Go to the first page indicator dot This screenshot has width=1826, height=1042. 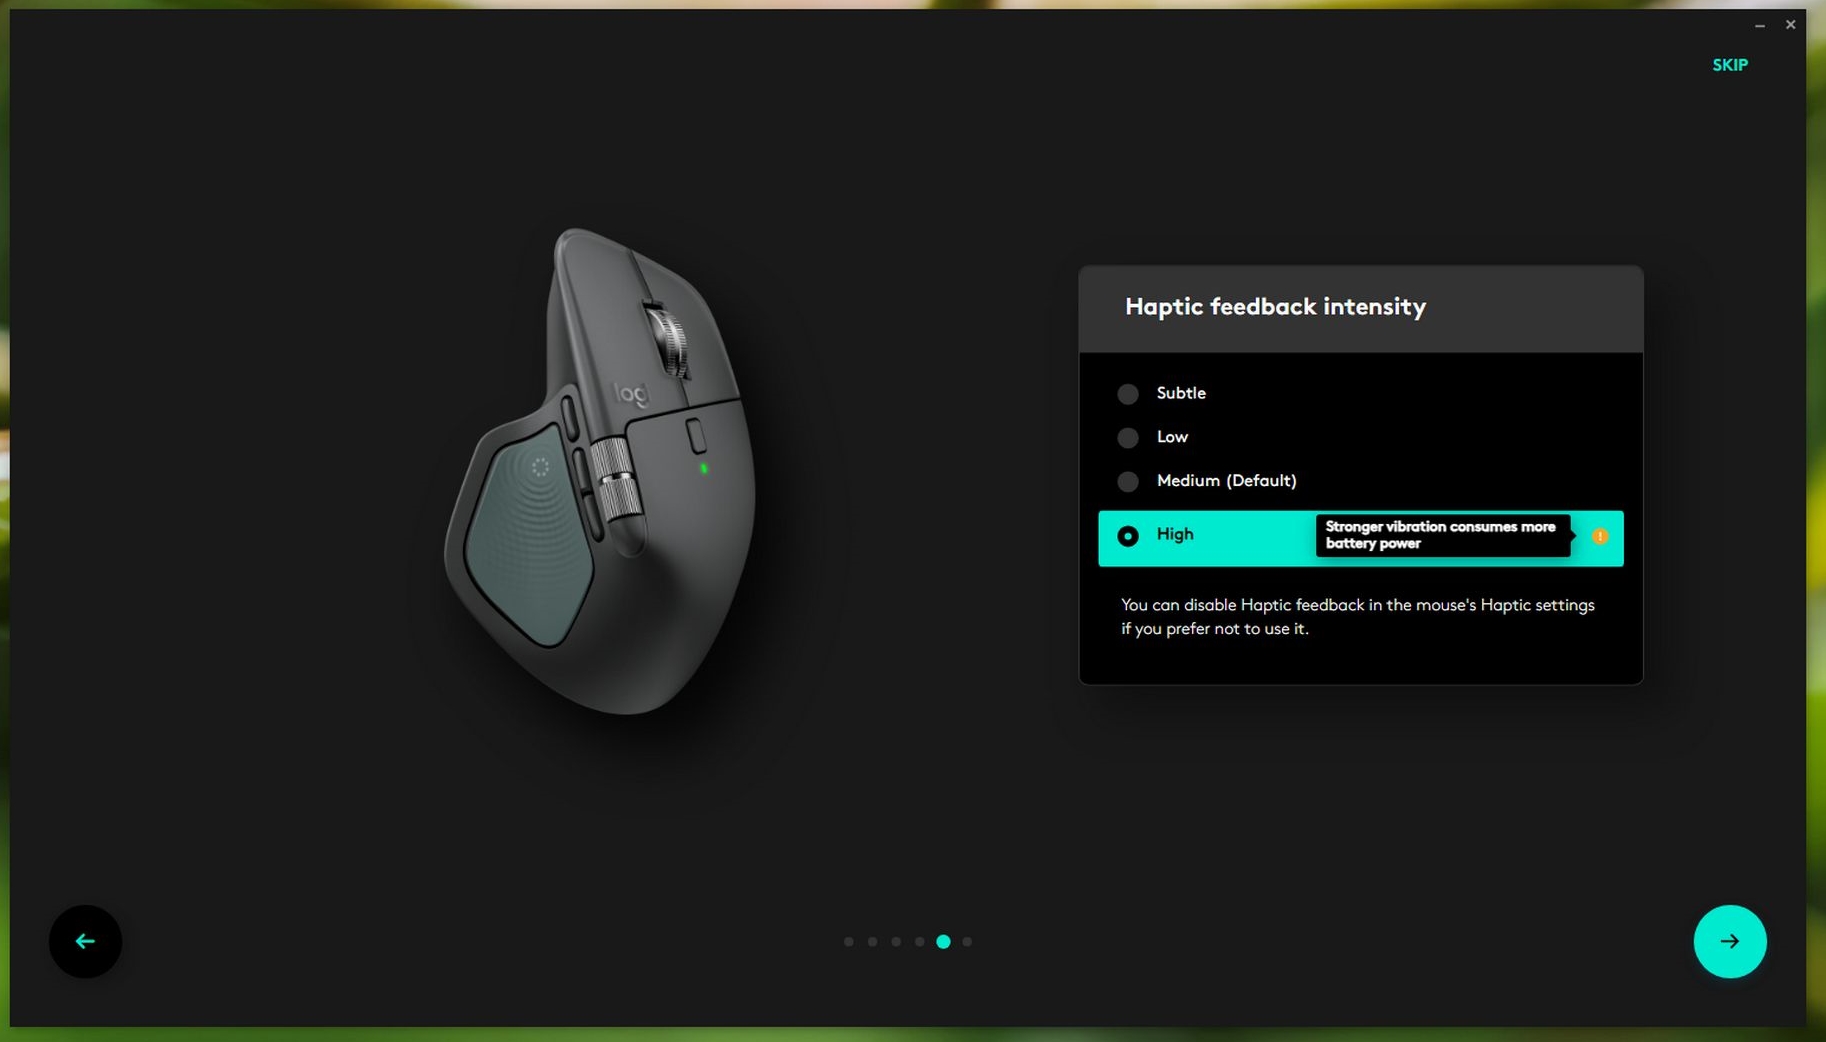tap(849, 941)
